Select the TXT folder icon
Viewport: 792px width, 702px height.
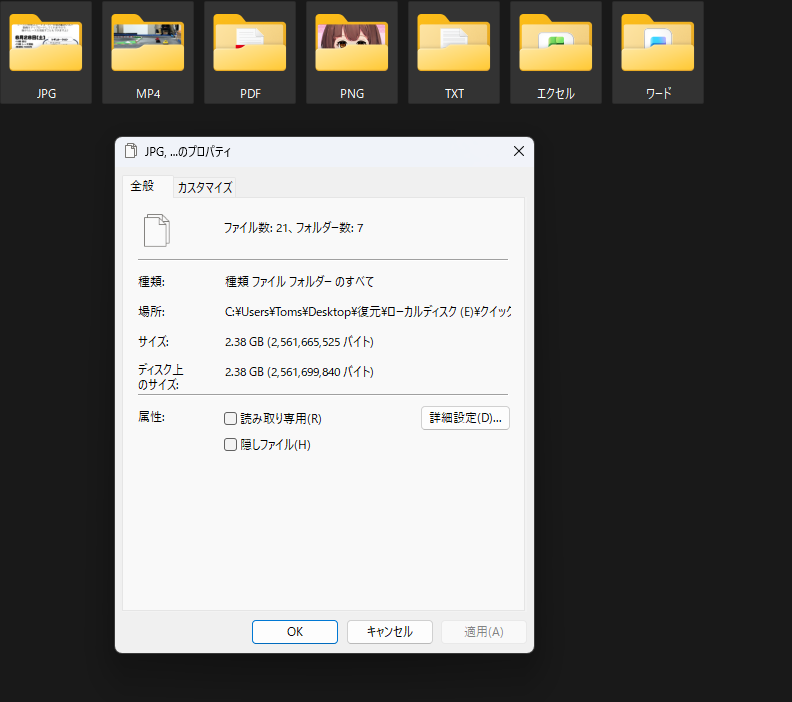click(454, 45)
